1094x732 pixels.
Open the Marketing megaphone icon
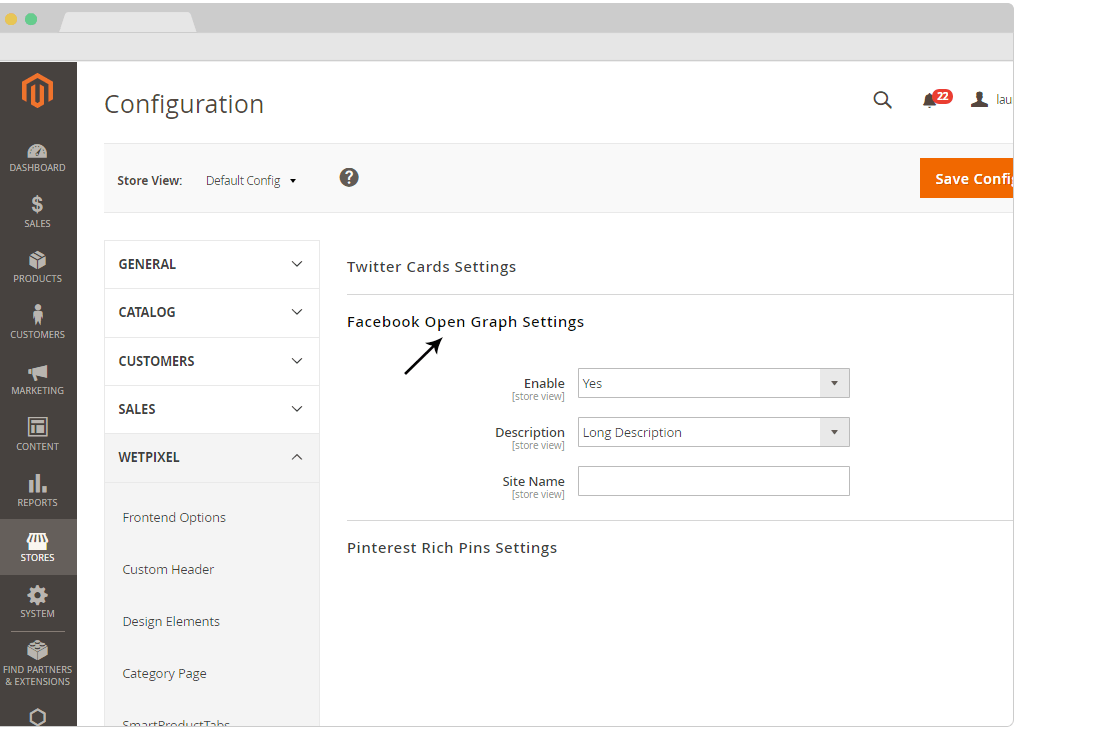[37, 372]
